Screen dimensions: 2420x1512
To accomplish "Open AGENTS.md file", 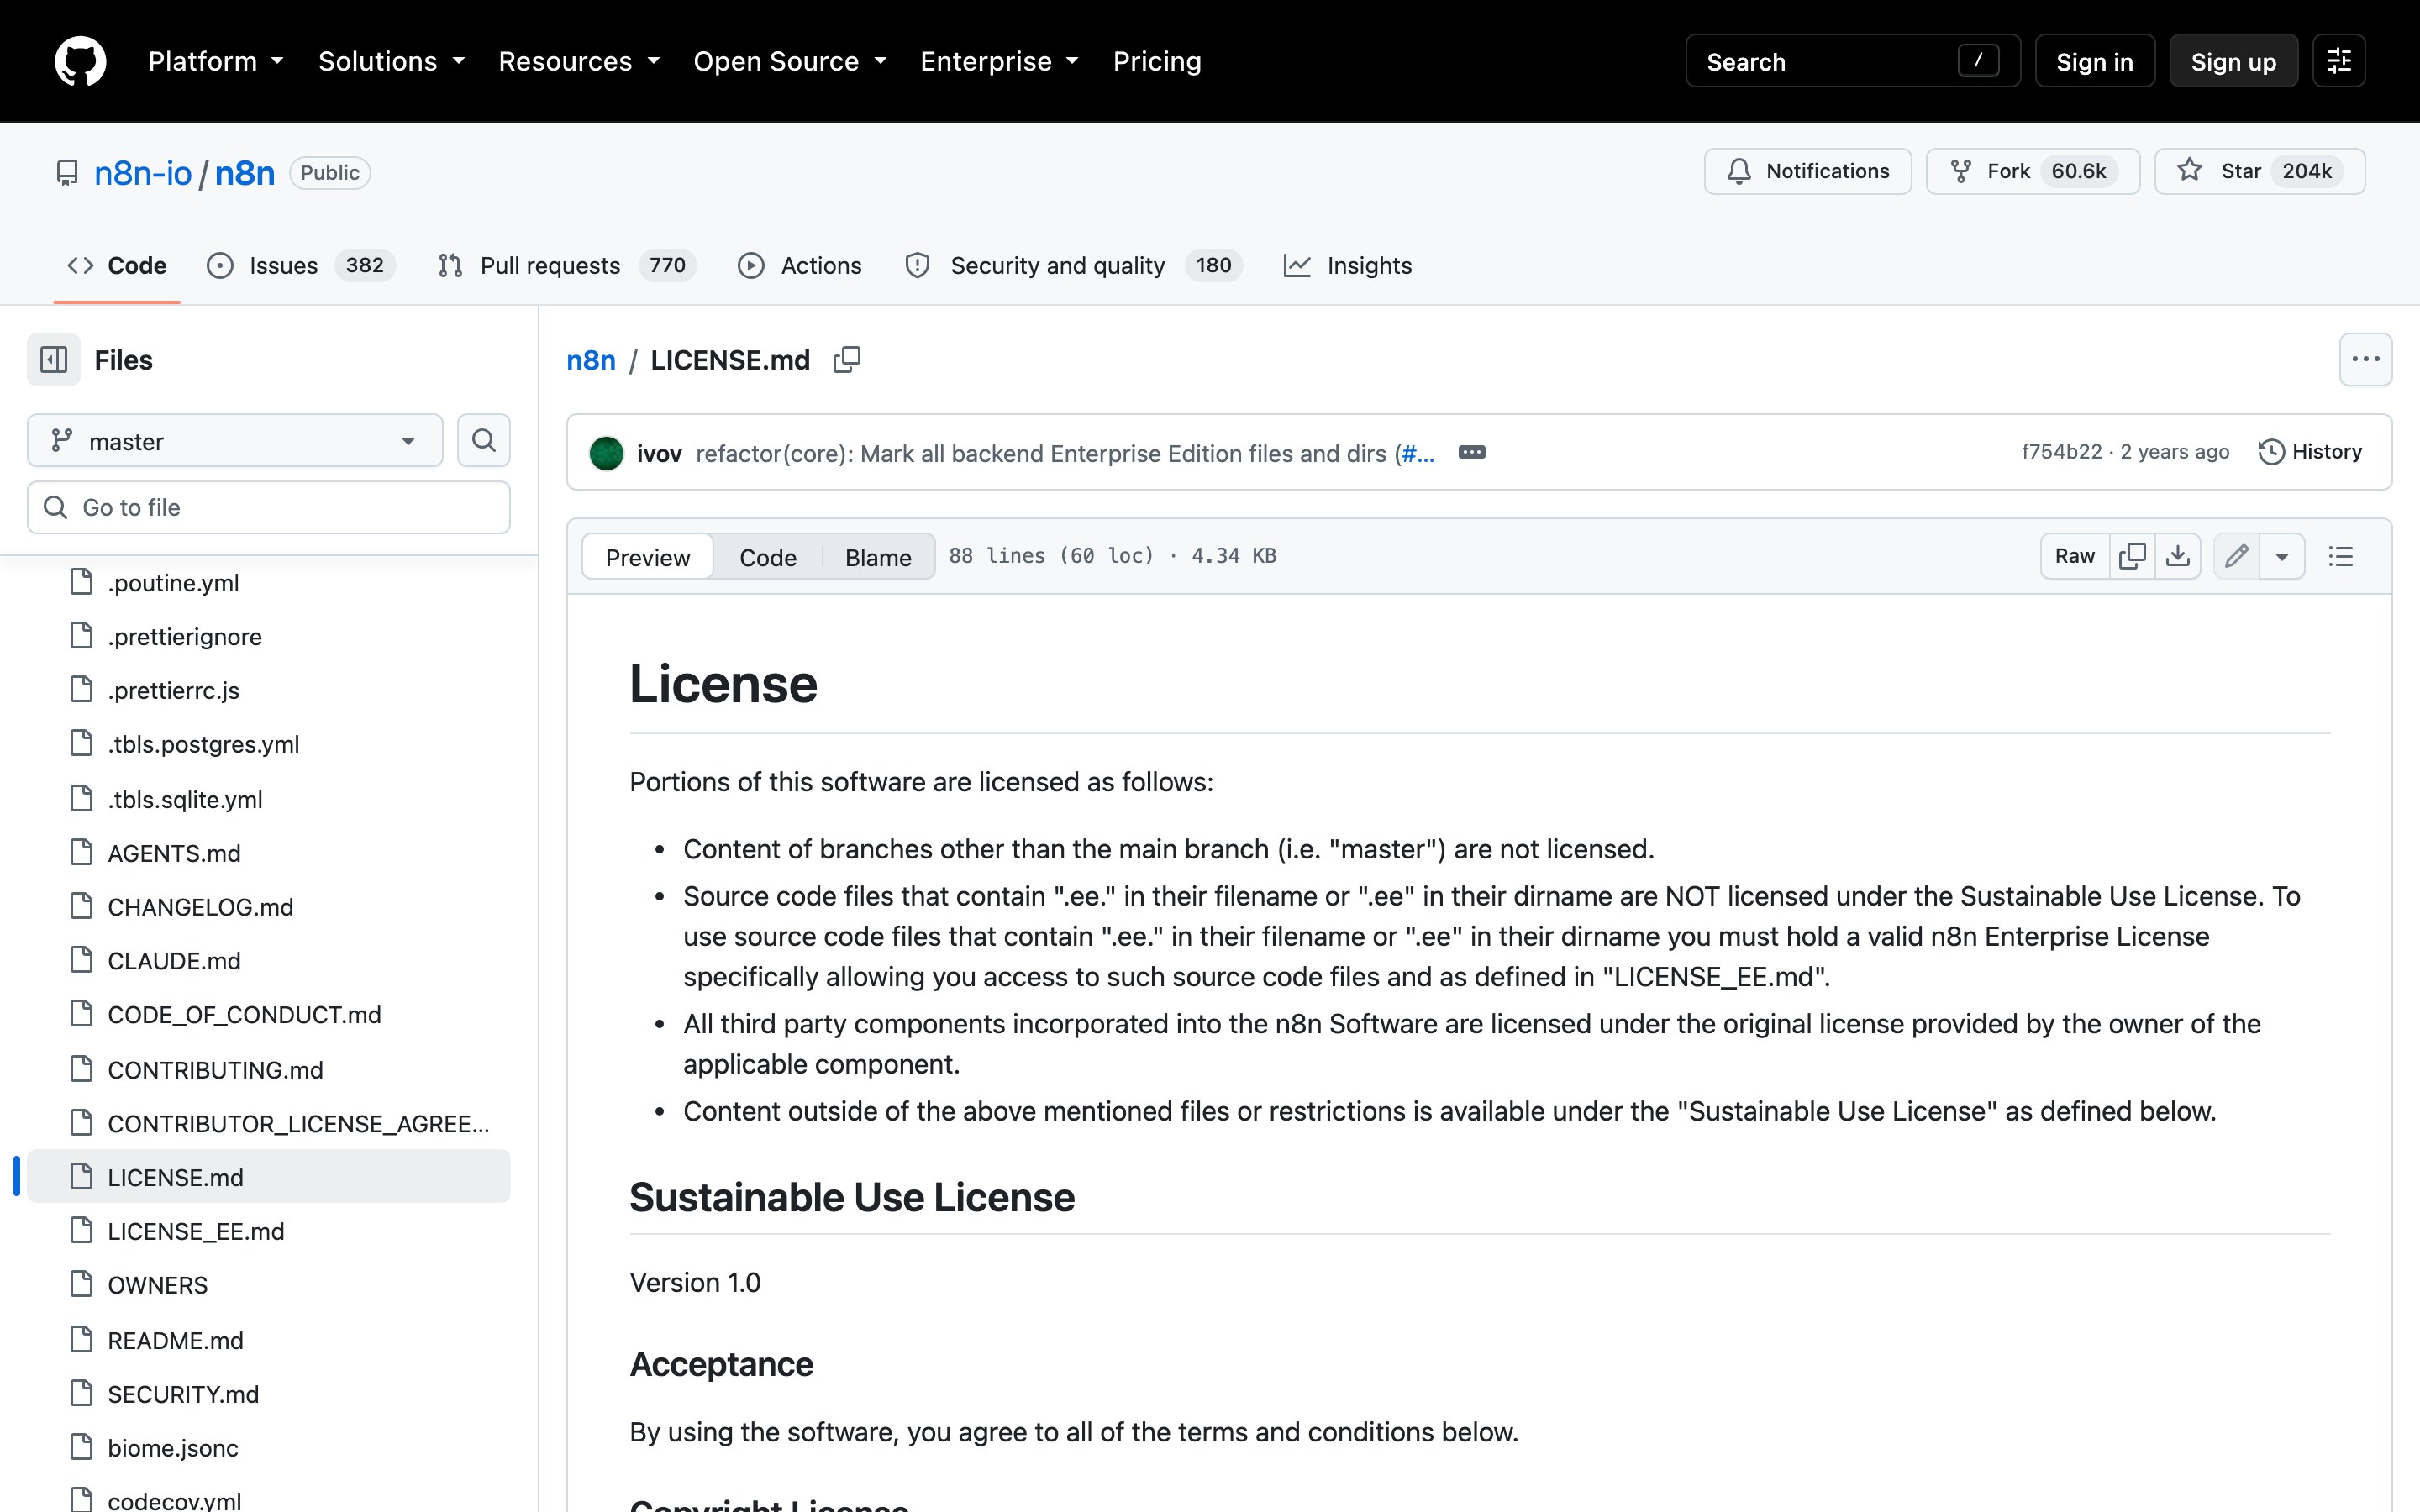I will coord(269,853).
